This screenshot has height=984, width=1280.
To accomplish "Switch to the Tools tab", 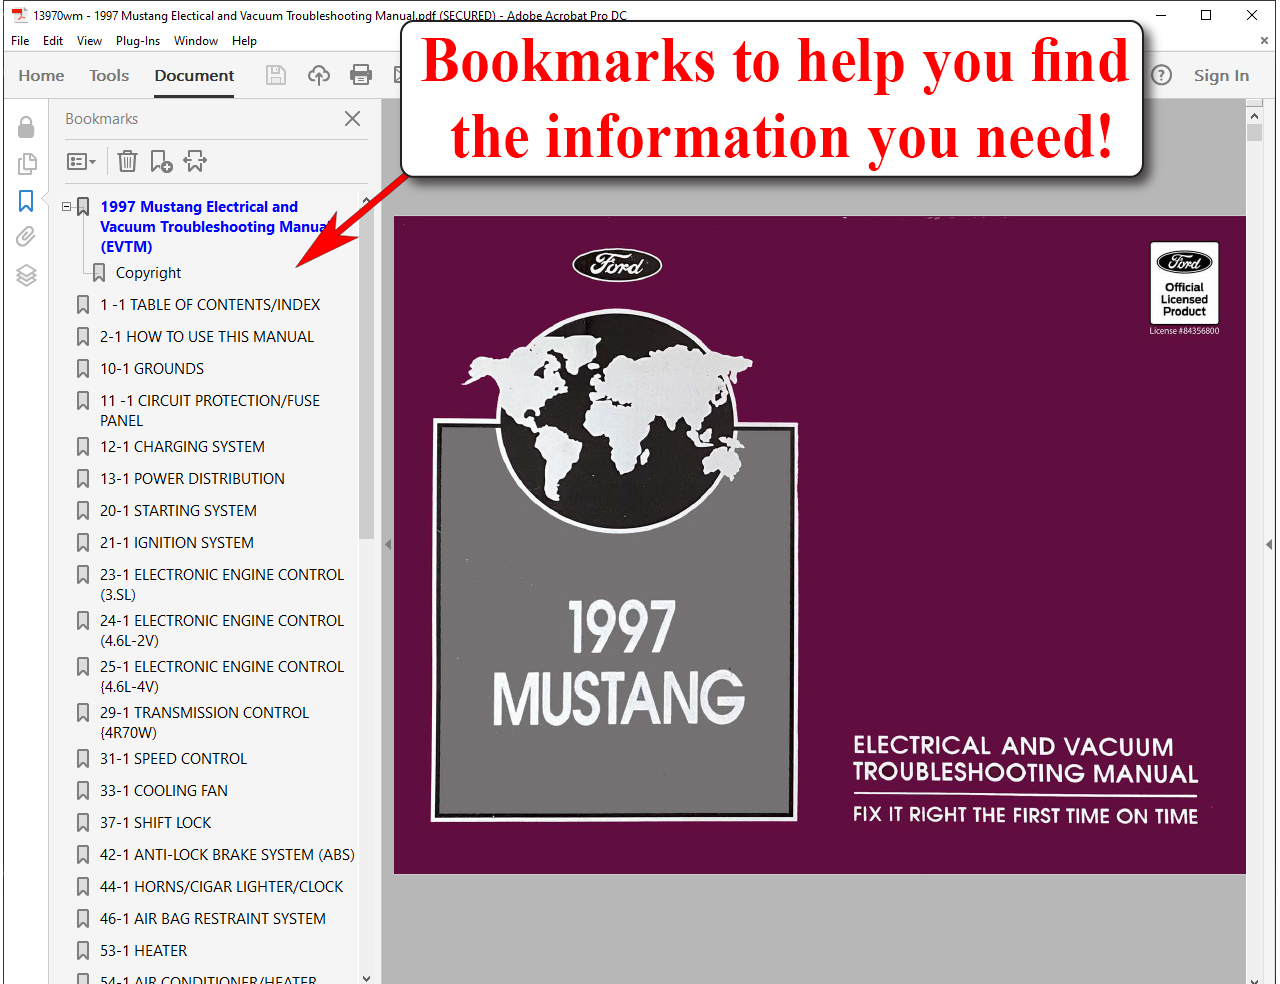I will (x=109, y=76).
